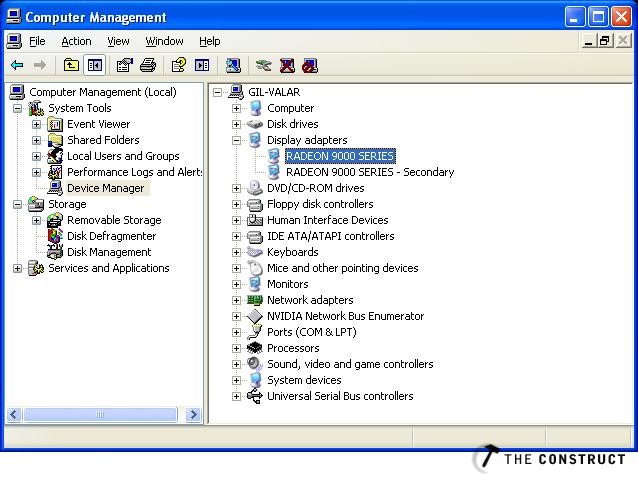Click the Processors chip icon
This screenshot has height=486, width=638.
tap(255, 348)
